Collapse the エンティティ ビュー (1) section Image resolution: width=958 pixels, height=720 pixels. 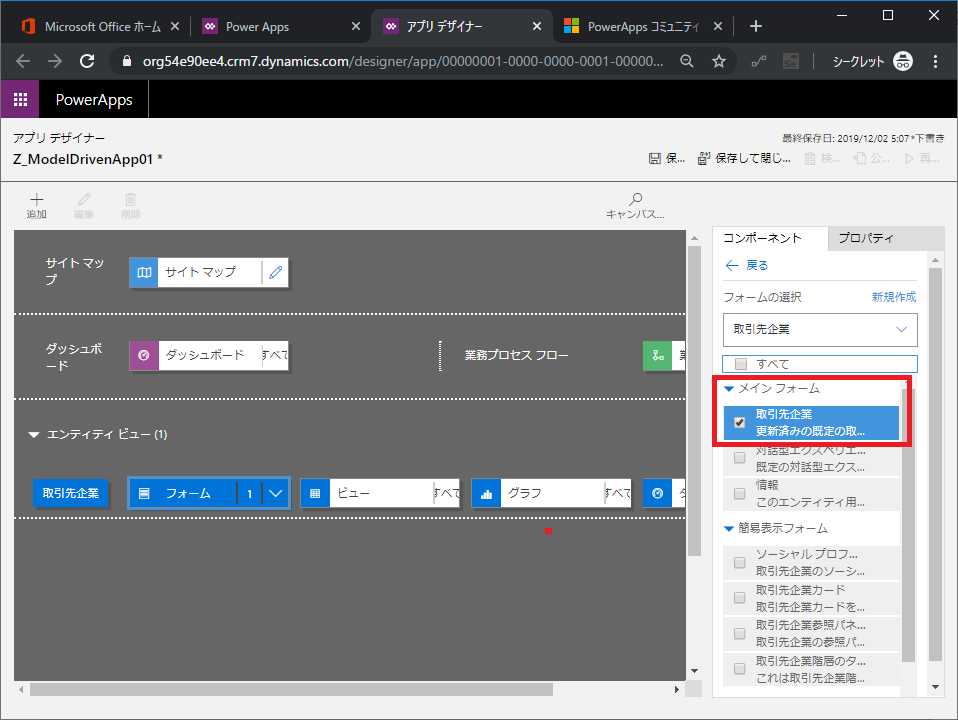pos(34,435)
